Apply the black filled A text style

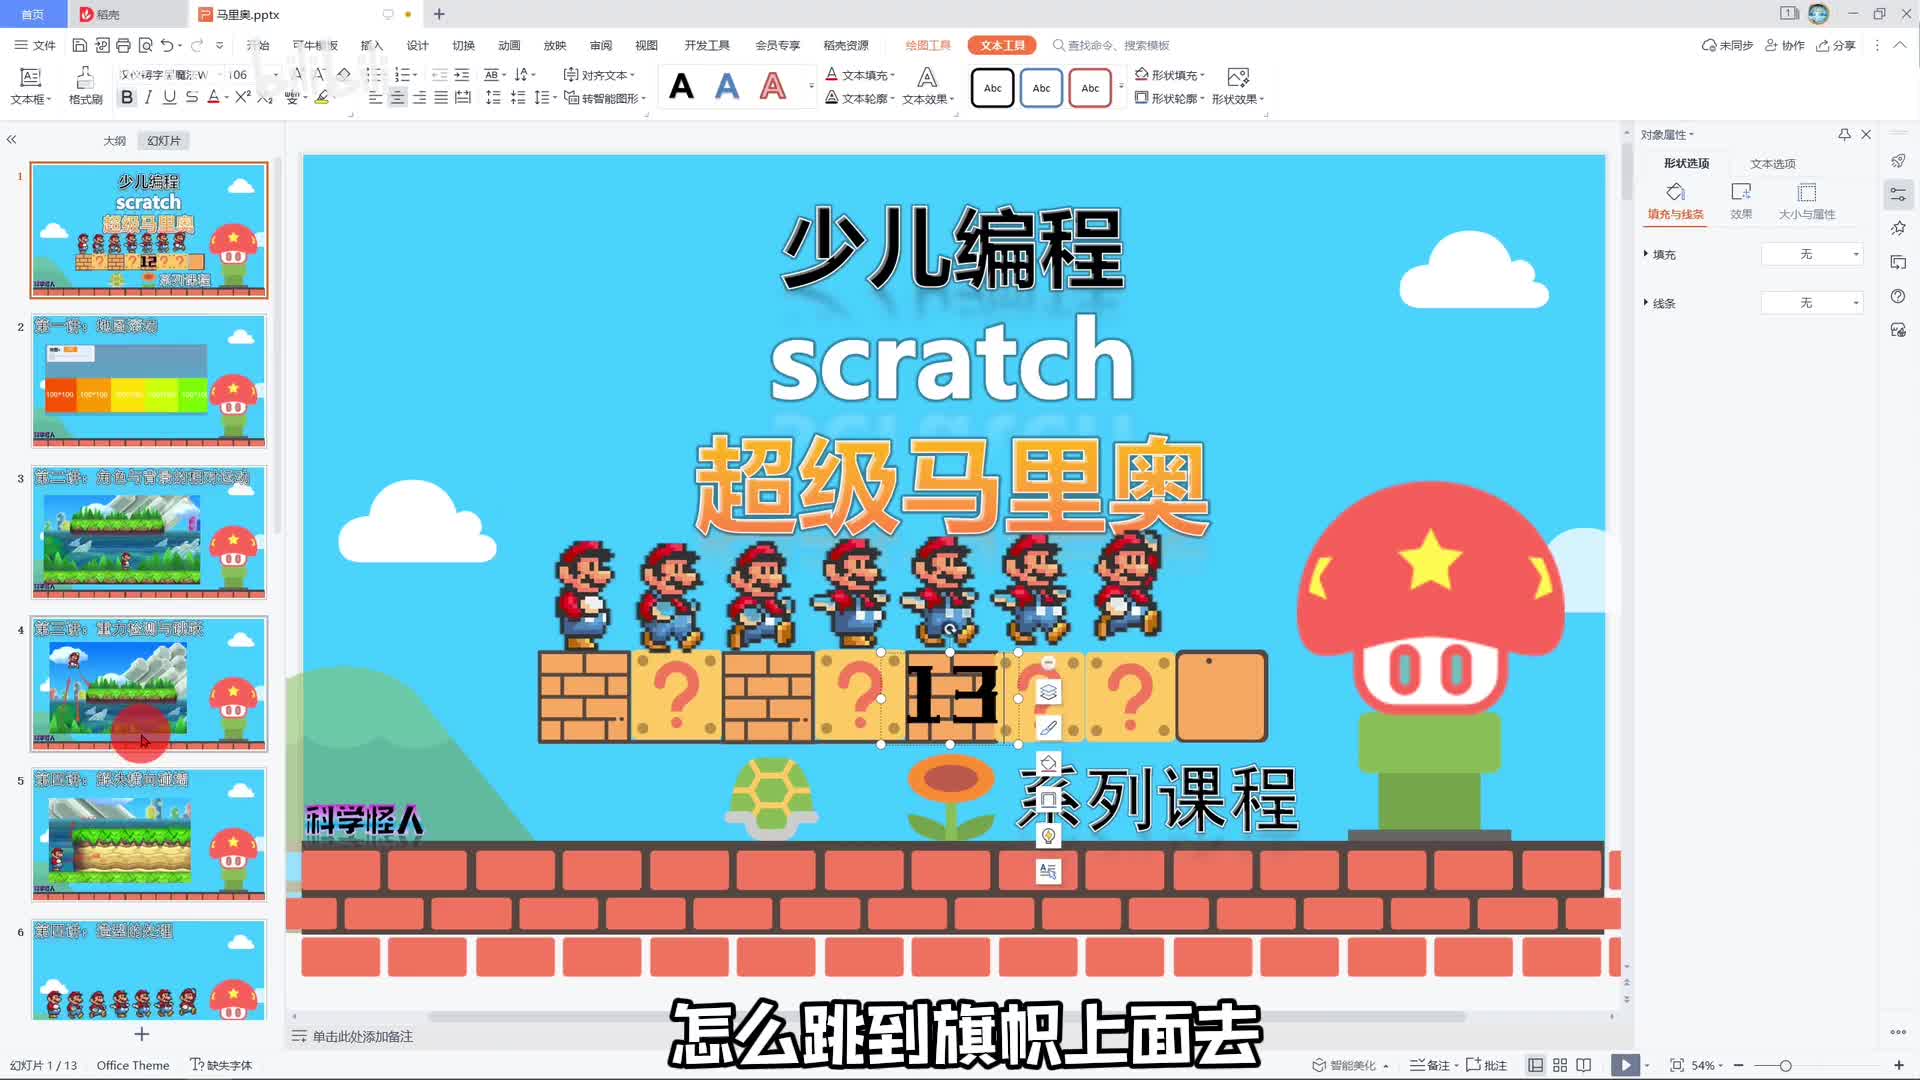pyautogui.click(x=681, y=87)
